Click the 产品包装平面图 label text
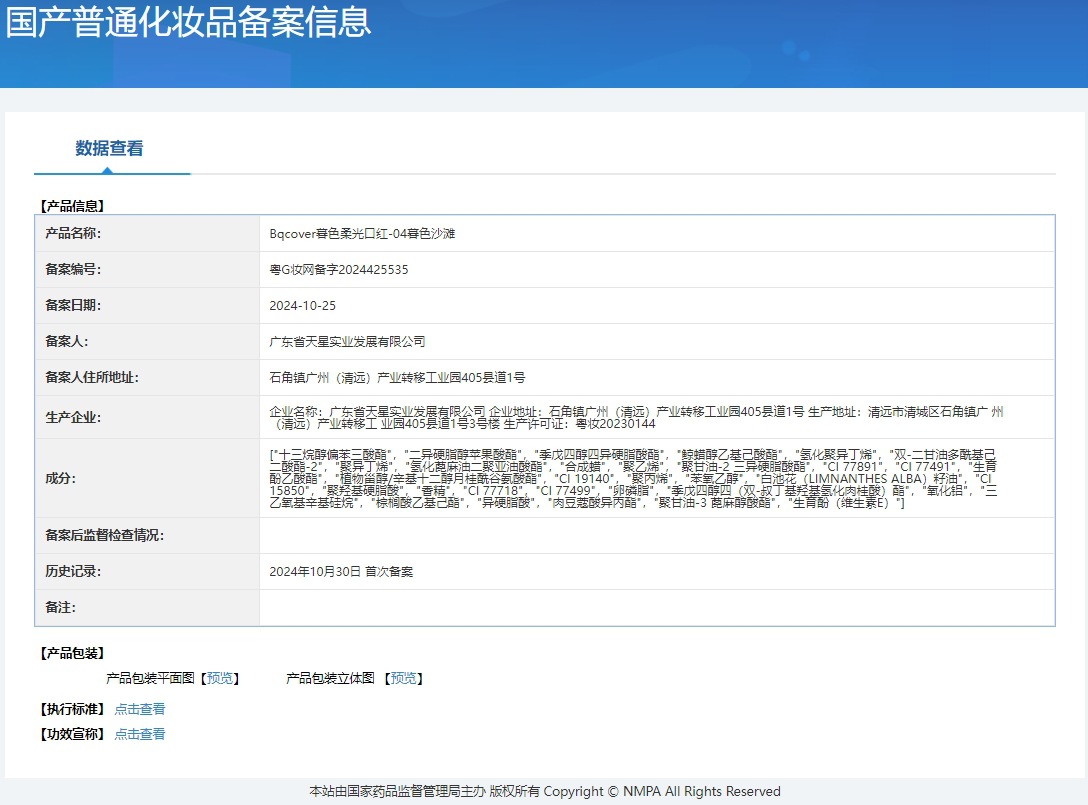Image resolution: width=1088 pixels, height=805 pixels. [x=150, y=678]
